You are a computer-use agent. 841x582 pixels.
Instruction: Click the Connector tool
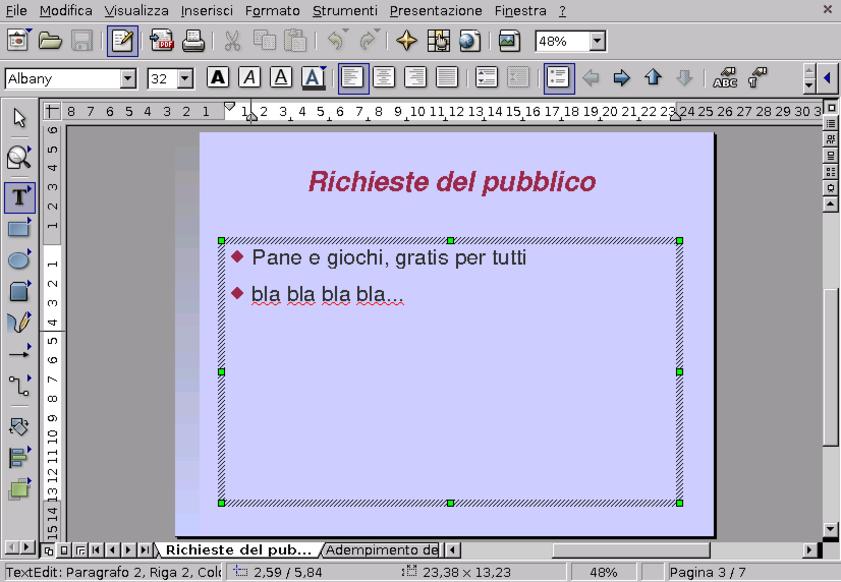(x=19, y=385)
